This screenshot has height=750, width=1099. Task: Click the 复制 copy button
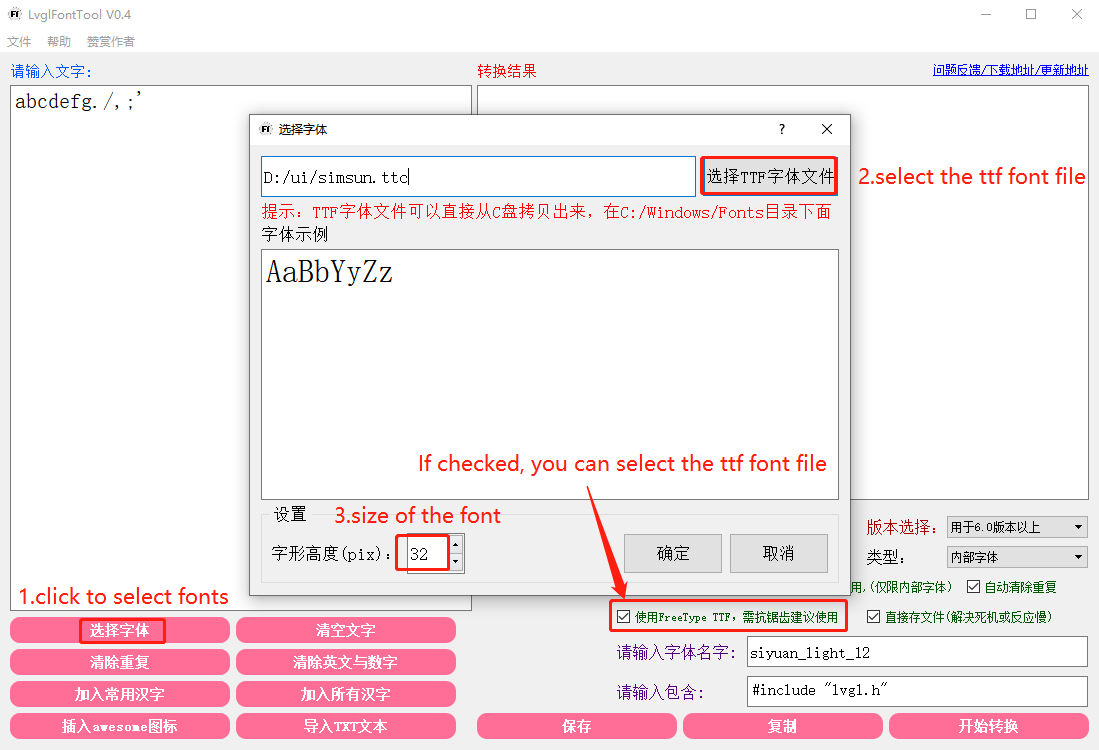[x=782, y=726]
